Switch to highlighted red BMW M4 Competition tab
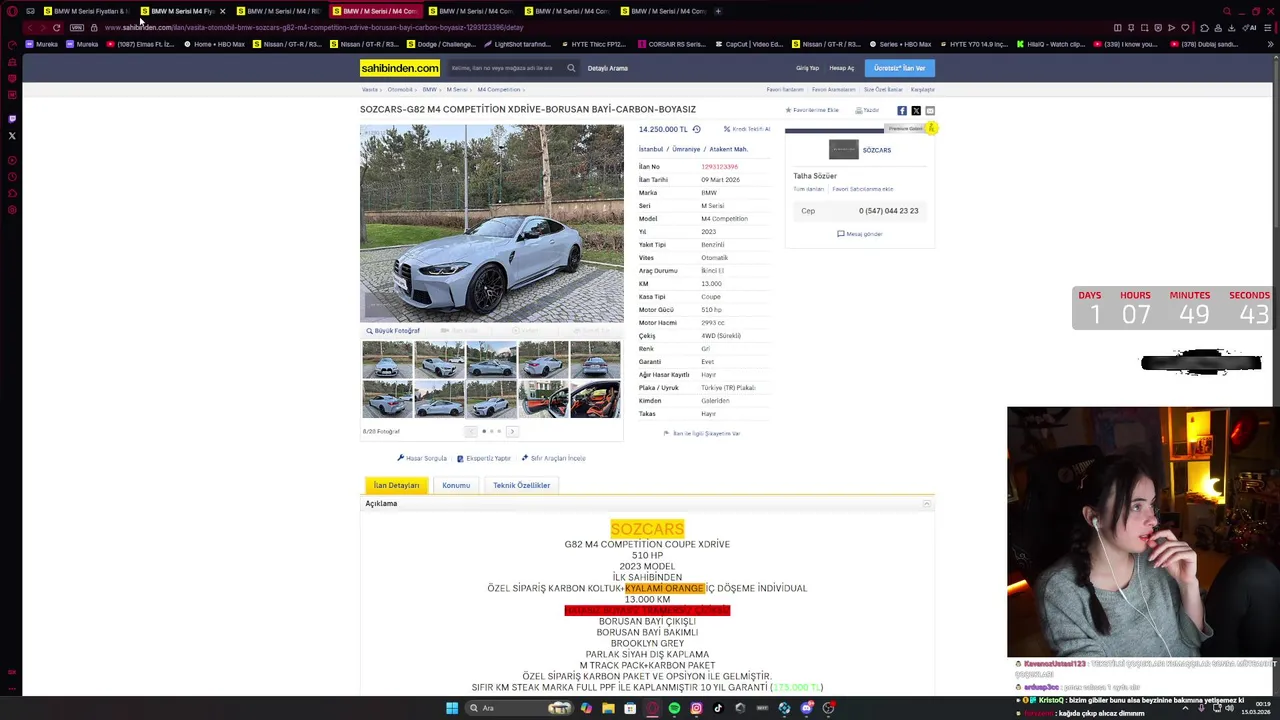Screen dimensions: 1280x720 375,11
